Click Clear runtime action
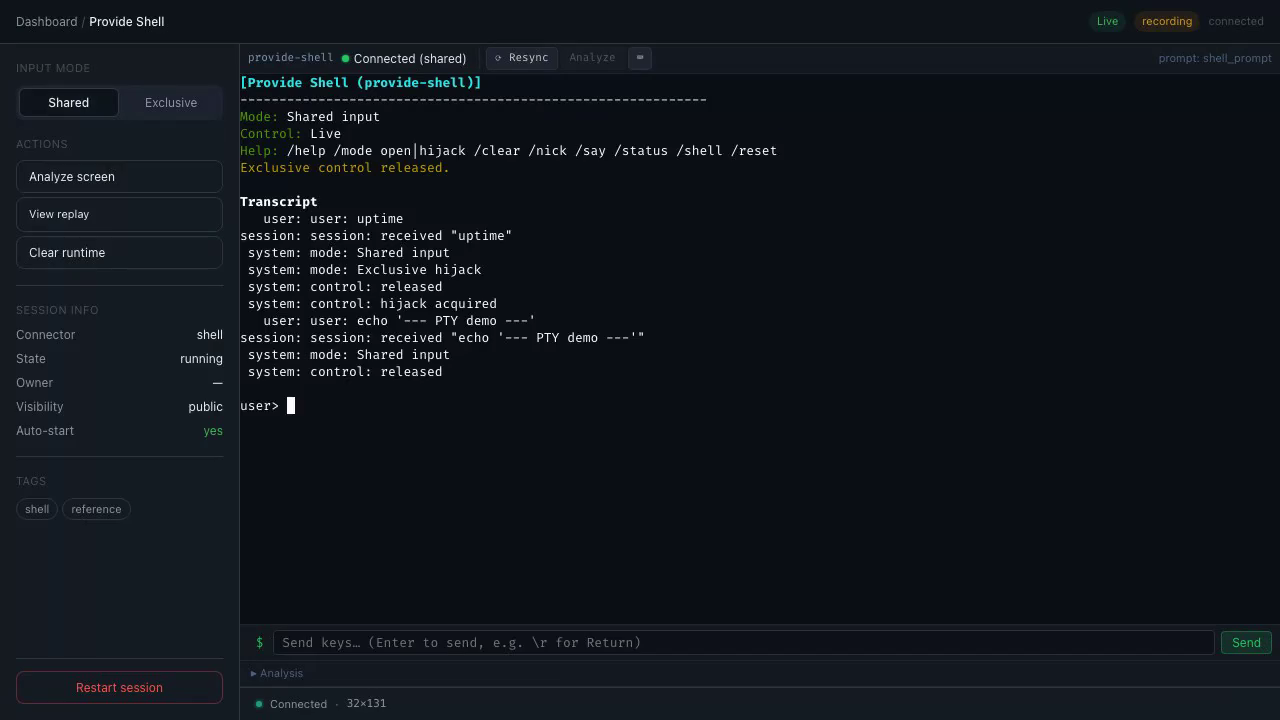Viewport: 1280px width, 720px height. [119, 253]
